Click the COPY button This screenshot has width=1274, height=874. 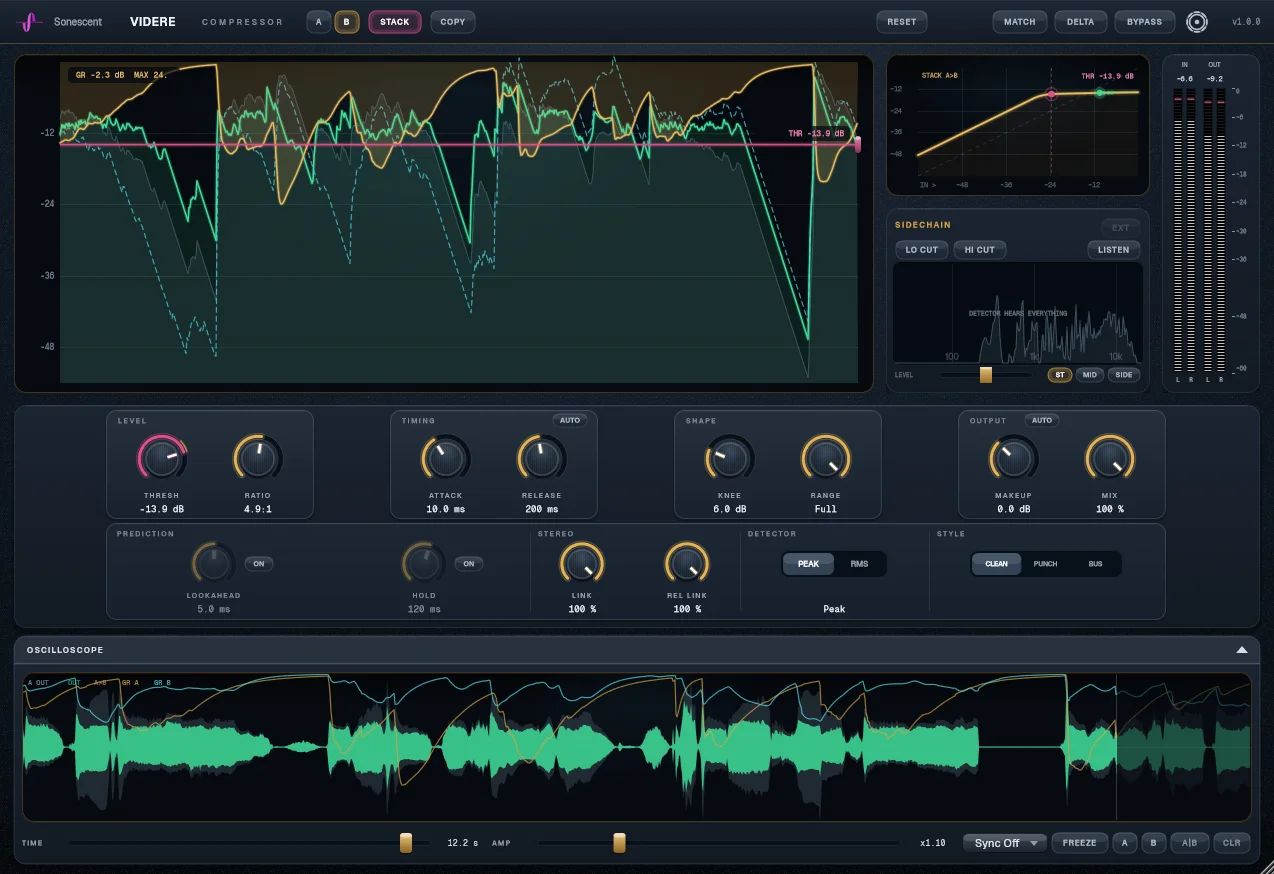pyautogui.click(x=453, y=22)
